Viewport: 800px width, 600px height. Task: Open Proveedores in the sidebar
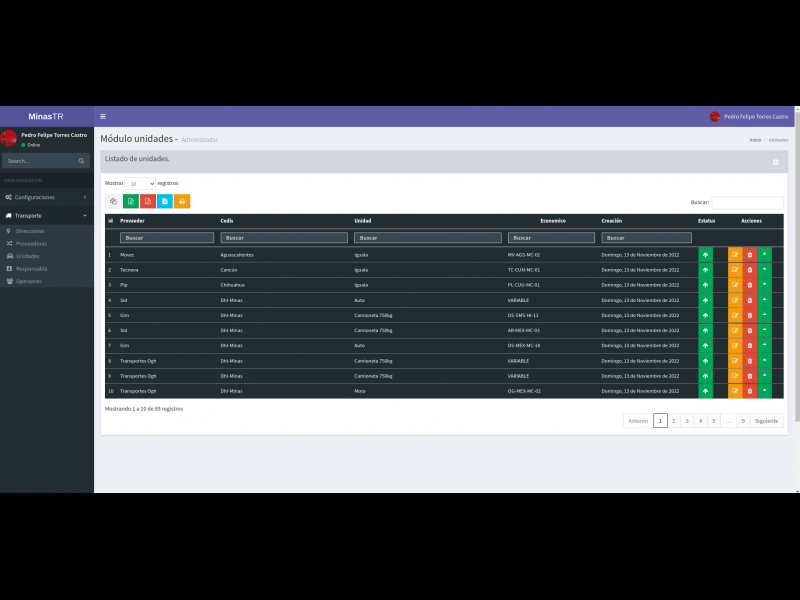pos(31,243)
